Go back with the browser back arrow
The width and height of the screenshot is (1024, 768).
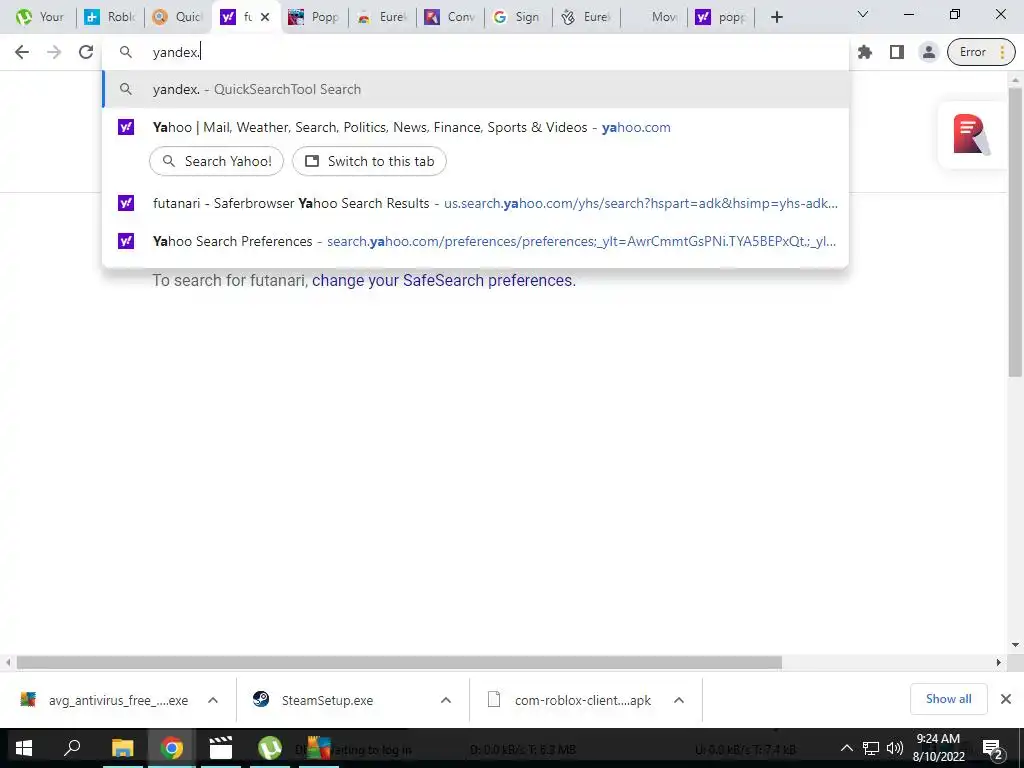tap(22, 52)
